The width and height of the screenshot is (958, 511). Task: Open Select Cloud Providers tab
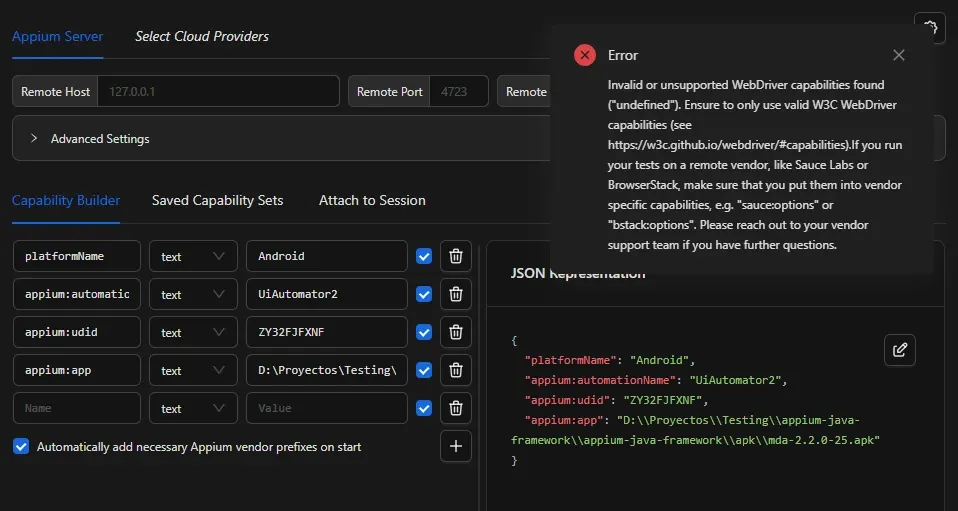pyautogui.click(x=202, y=36)
